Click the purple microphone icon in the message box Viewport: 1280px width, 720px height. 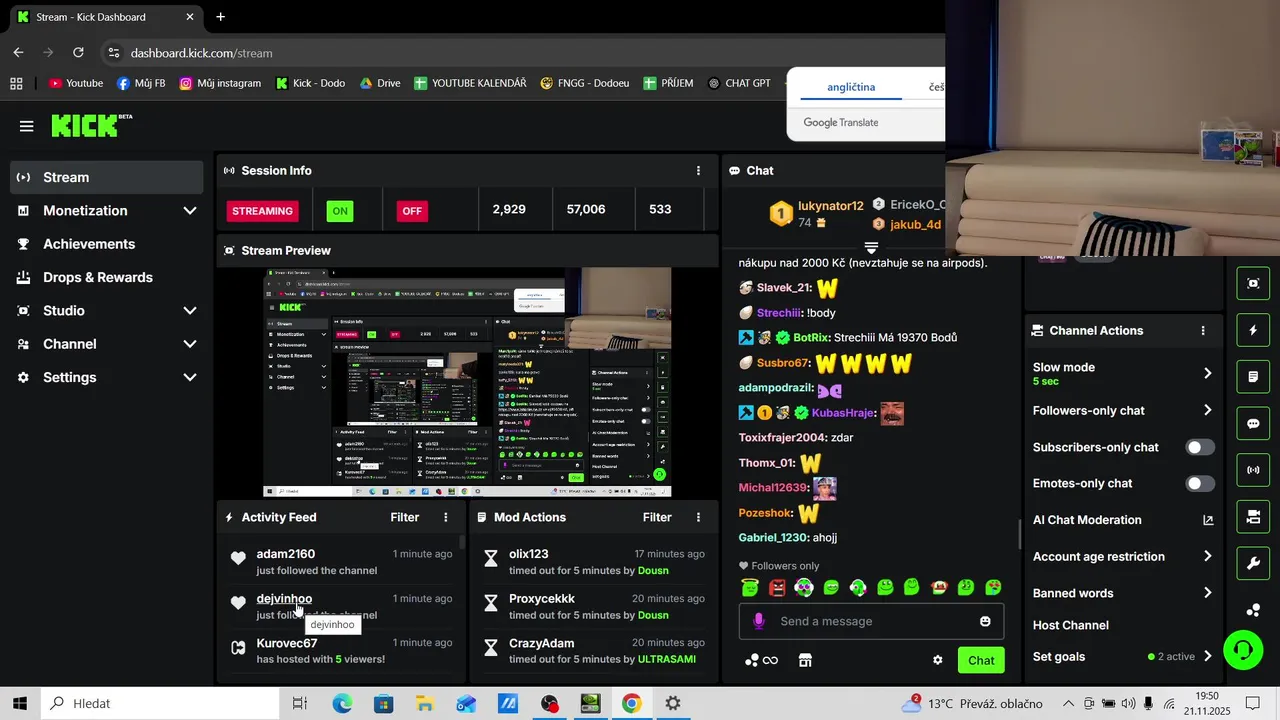[x=759, y=621]
